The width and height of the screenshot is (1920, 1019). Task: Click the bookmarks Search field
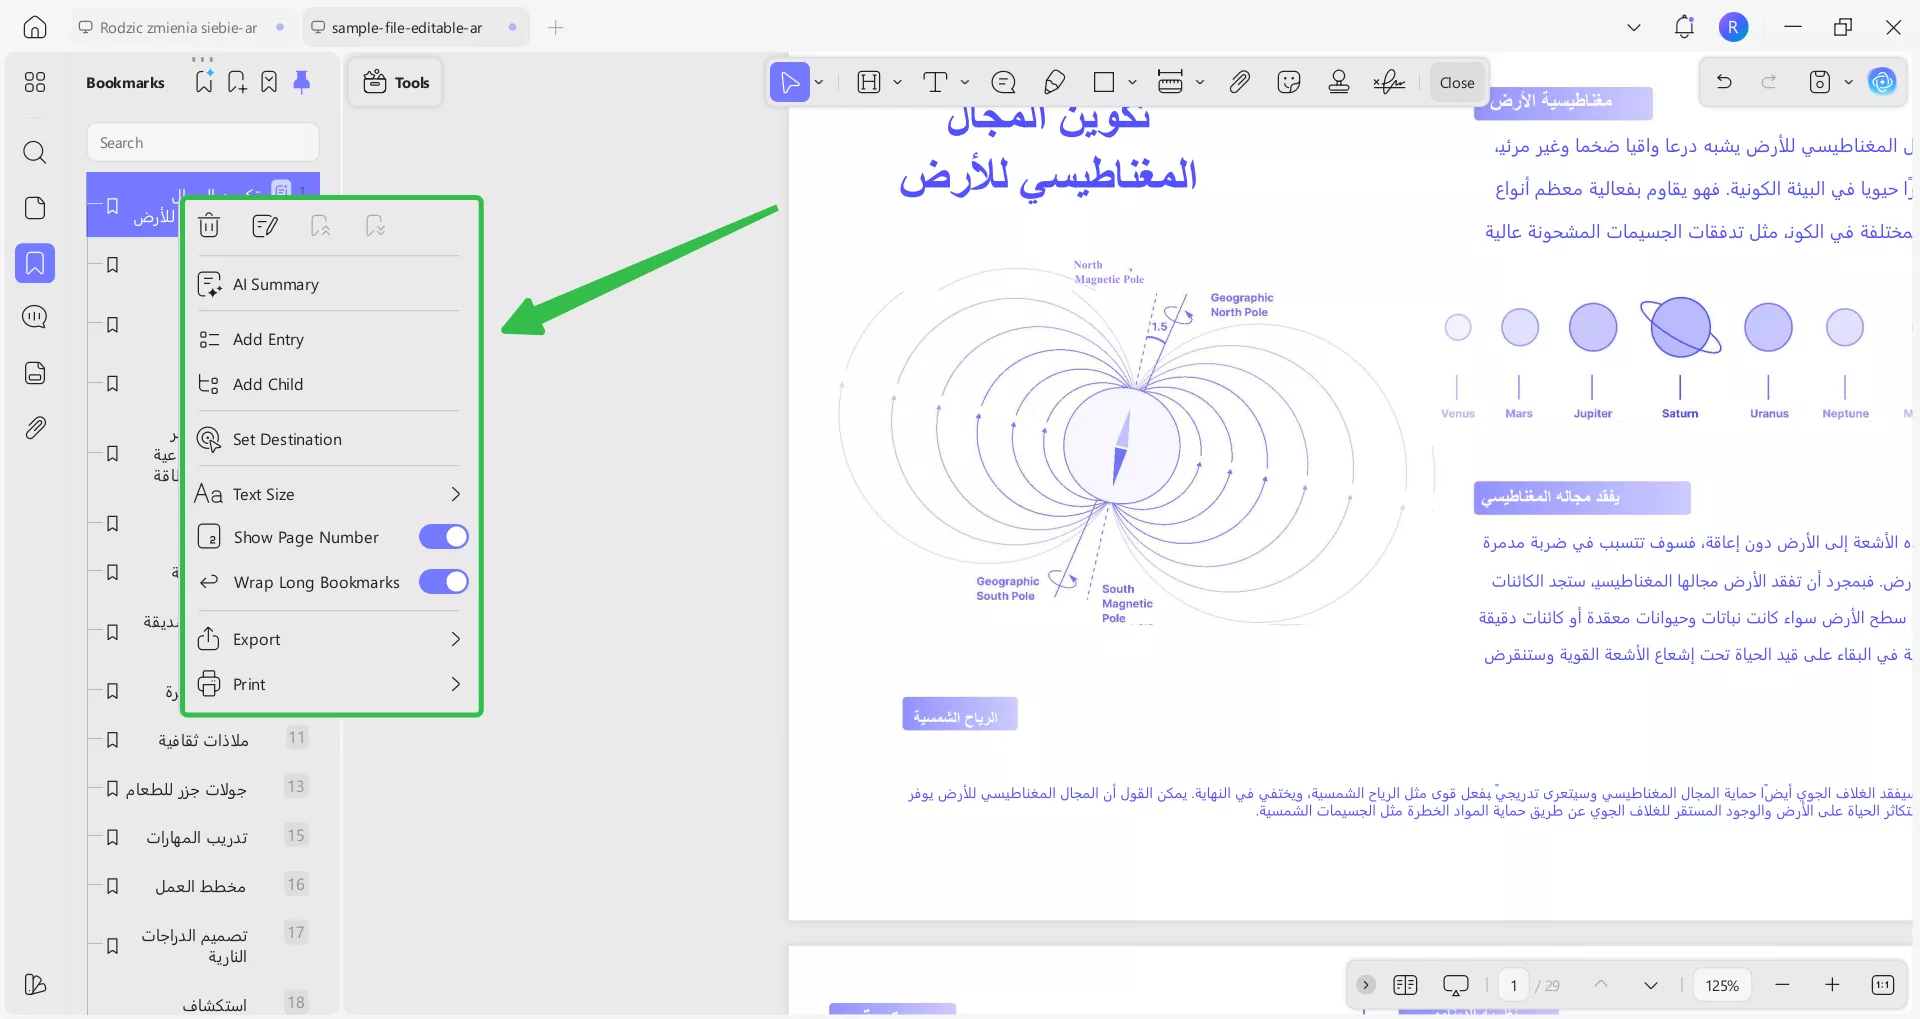[x=203, y=142]
